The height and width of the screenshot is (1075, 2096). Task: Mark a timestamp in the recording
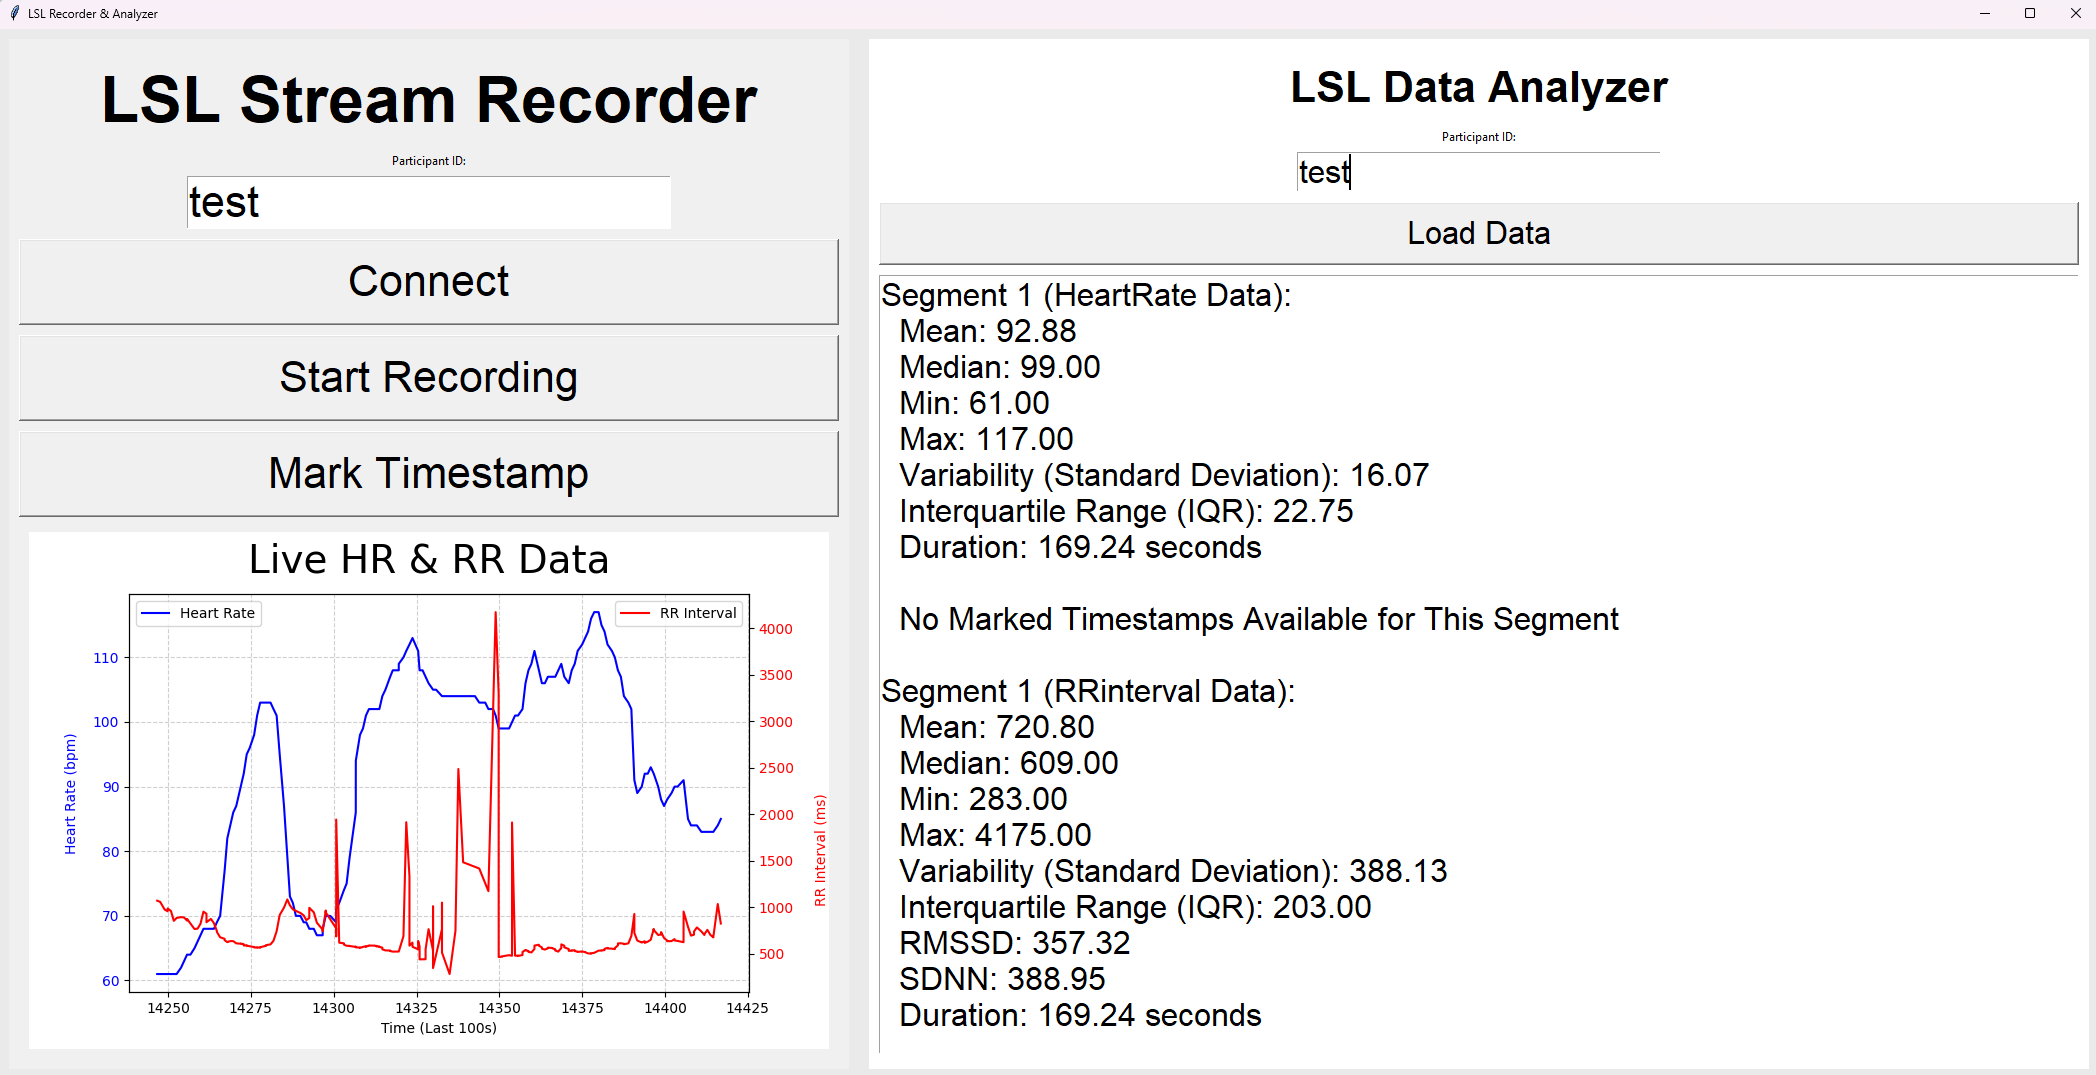coord(428,473)
